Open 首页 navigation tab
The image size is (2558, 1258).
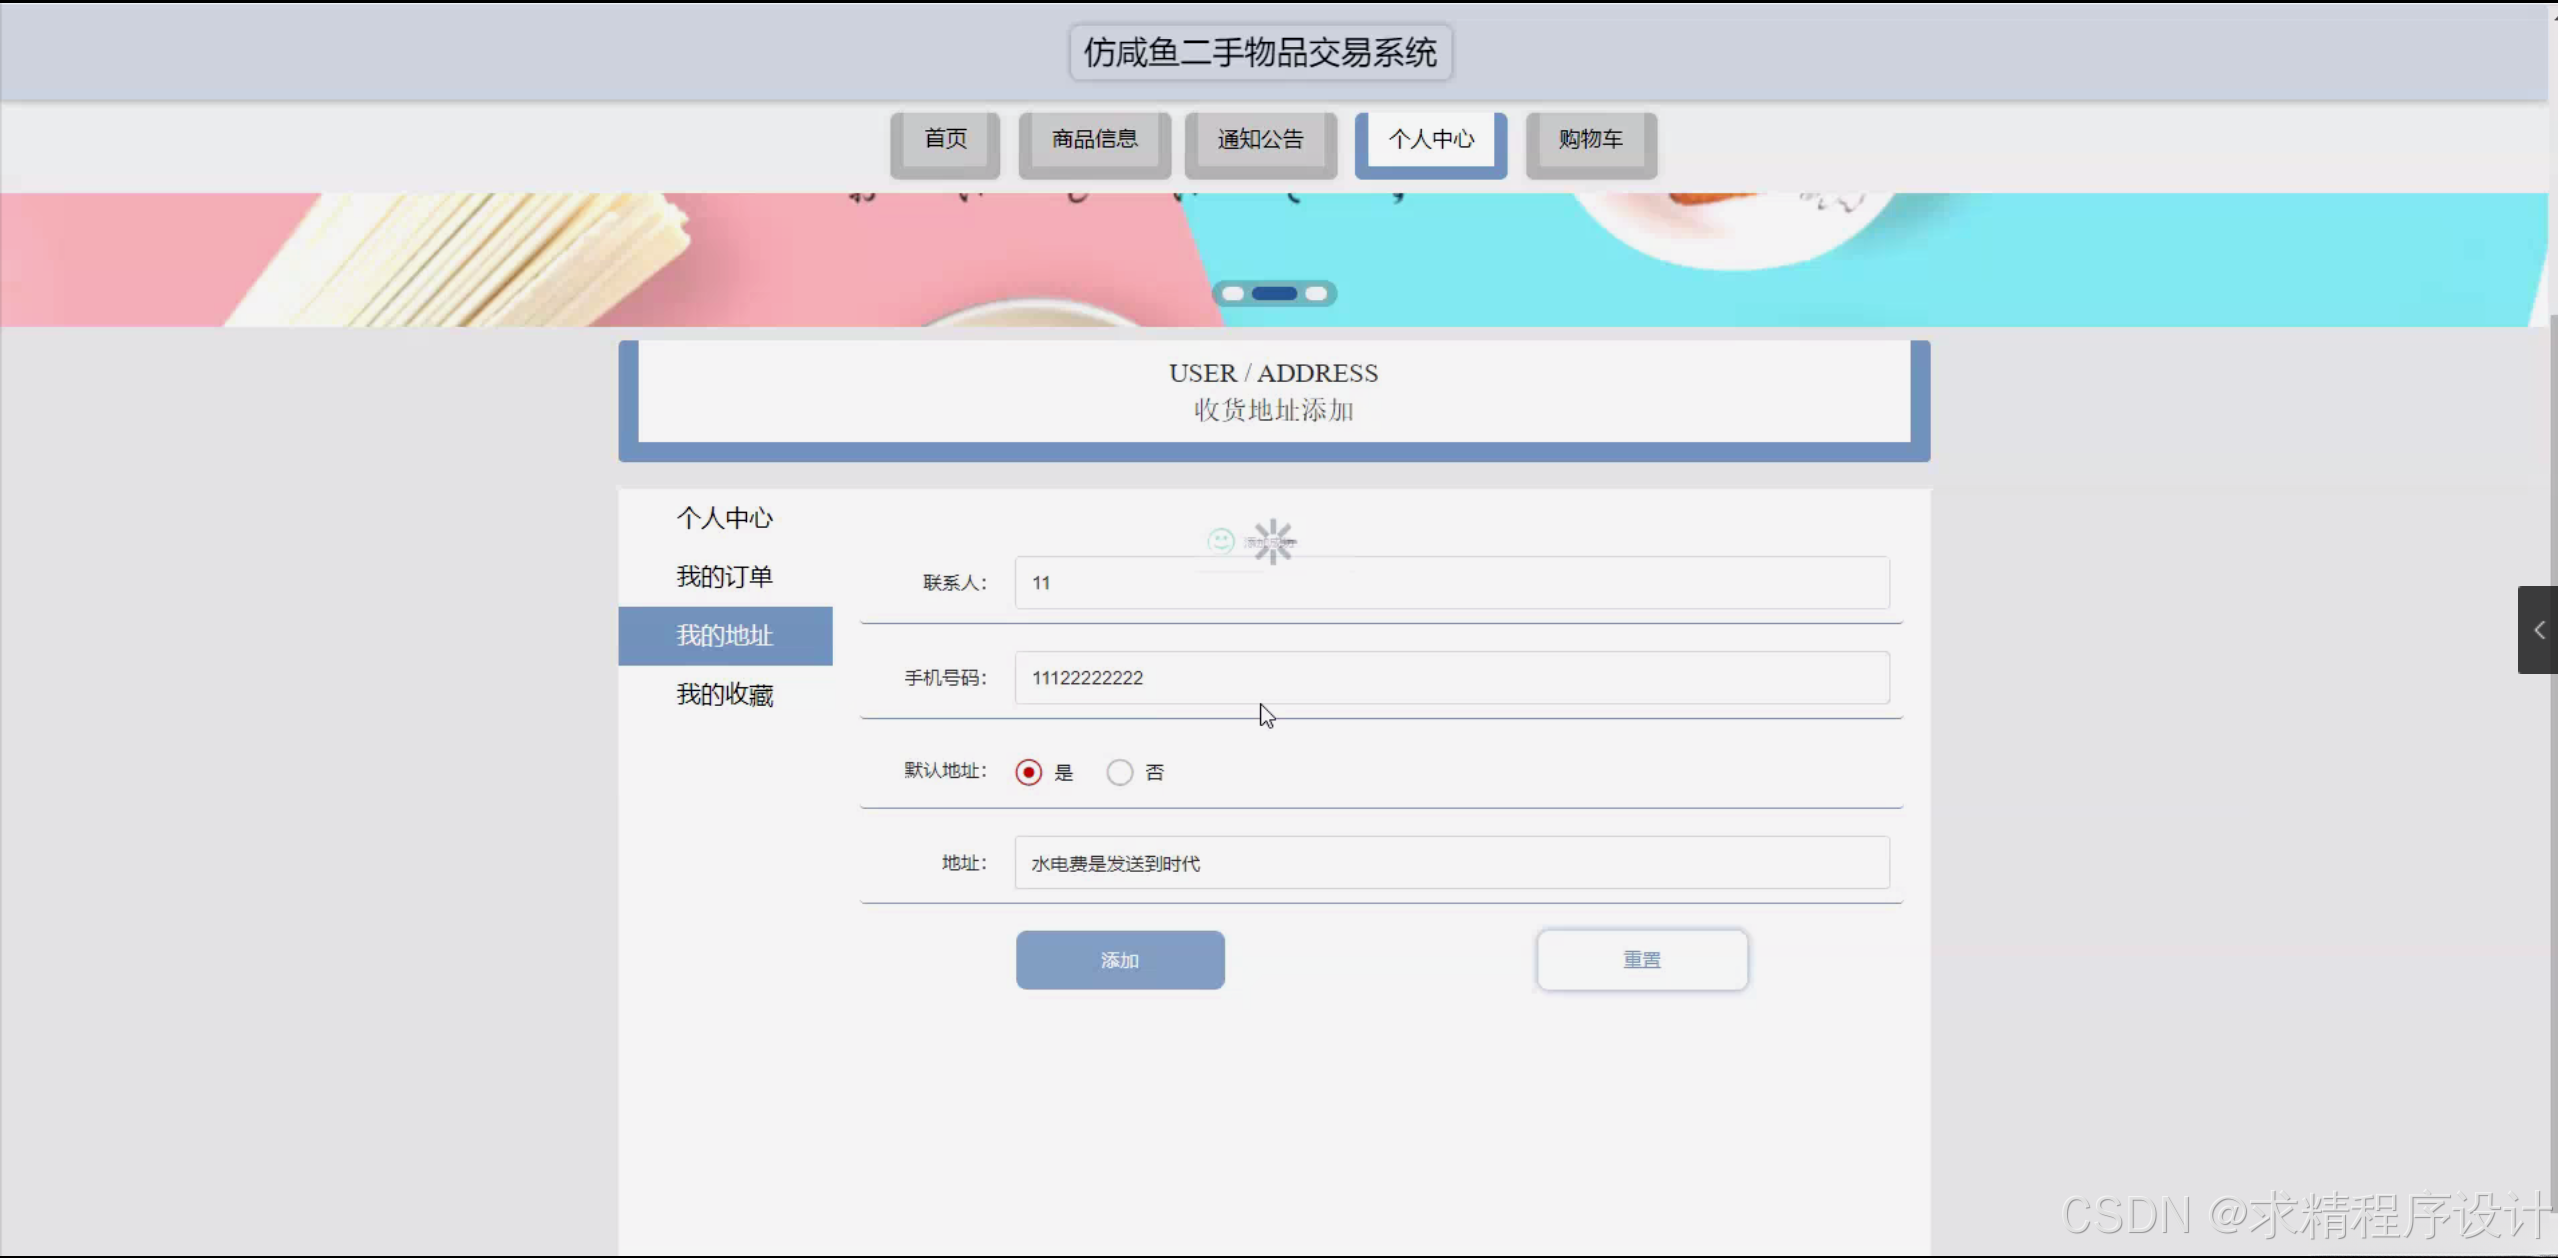pyautogui.click(x=945, y=140)
